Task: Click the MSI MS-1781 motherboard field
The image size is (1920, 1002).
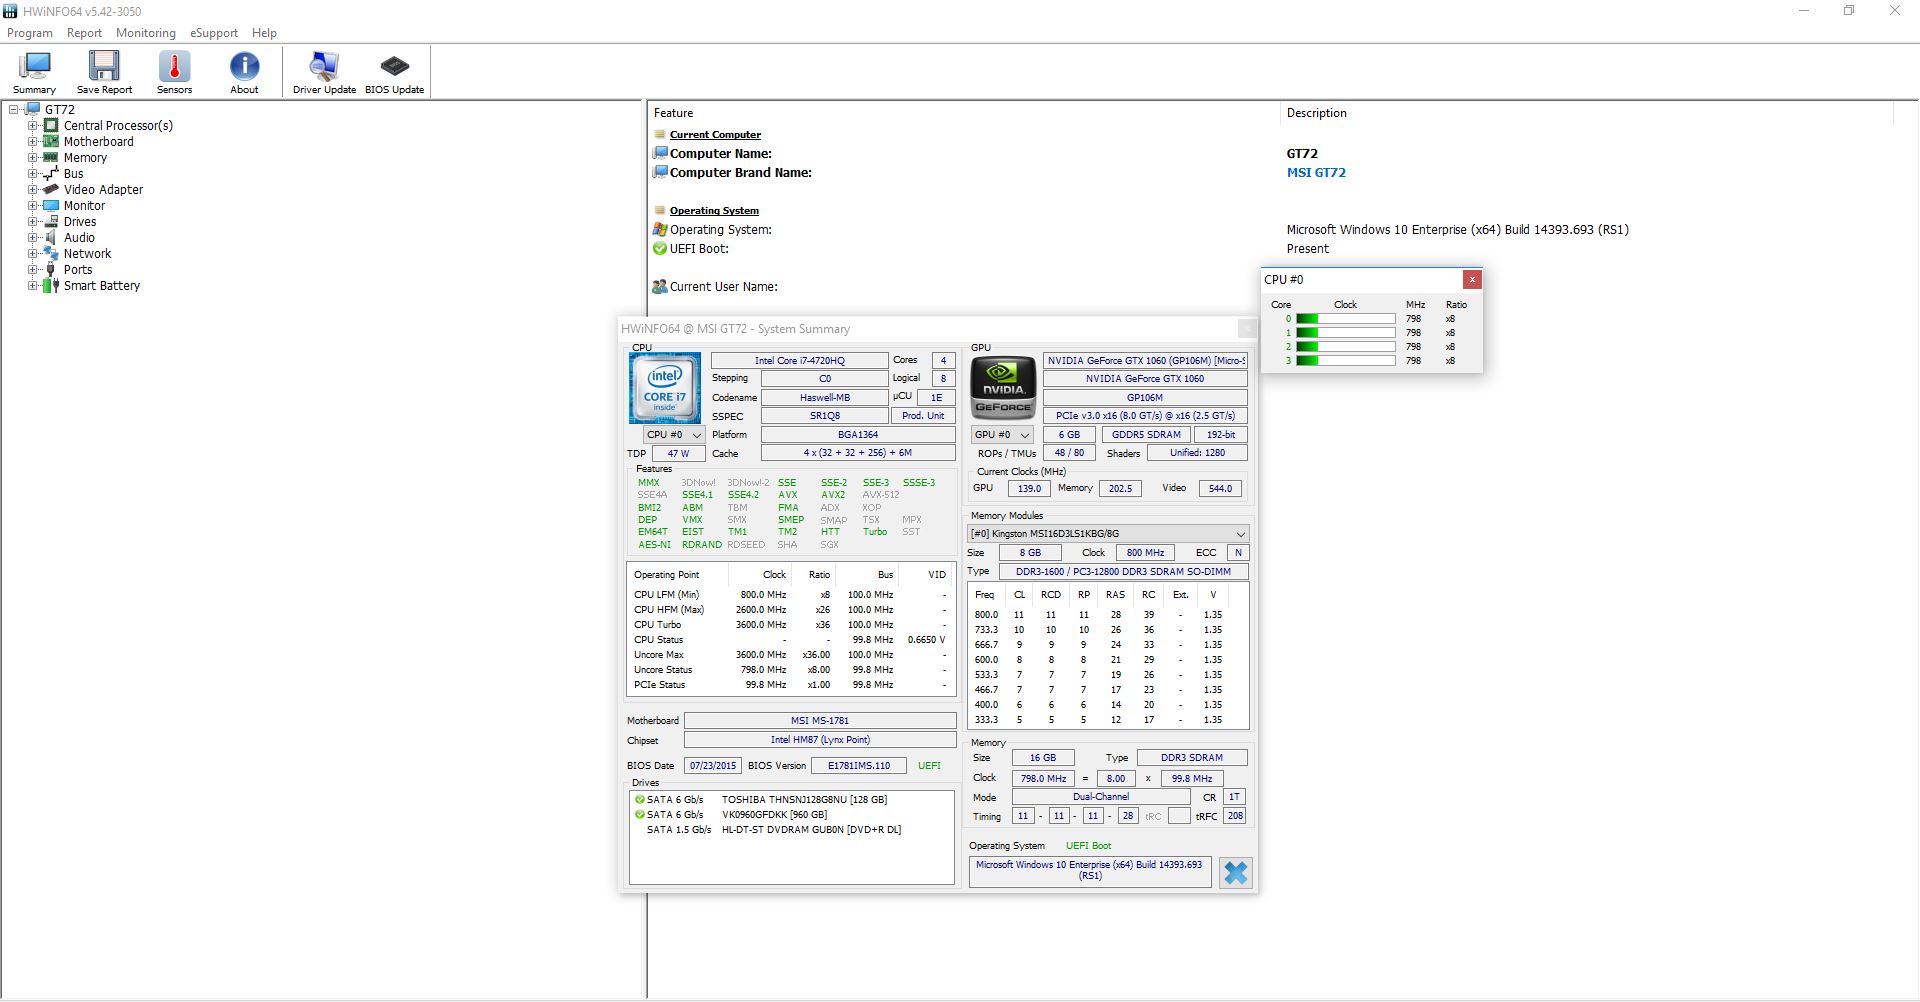Action: point(820,721)
